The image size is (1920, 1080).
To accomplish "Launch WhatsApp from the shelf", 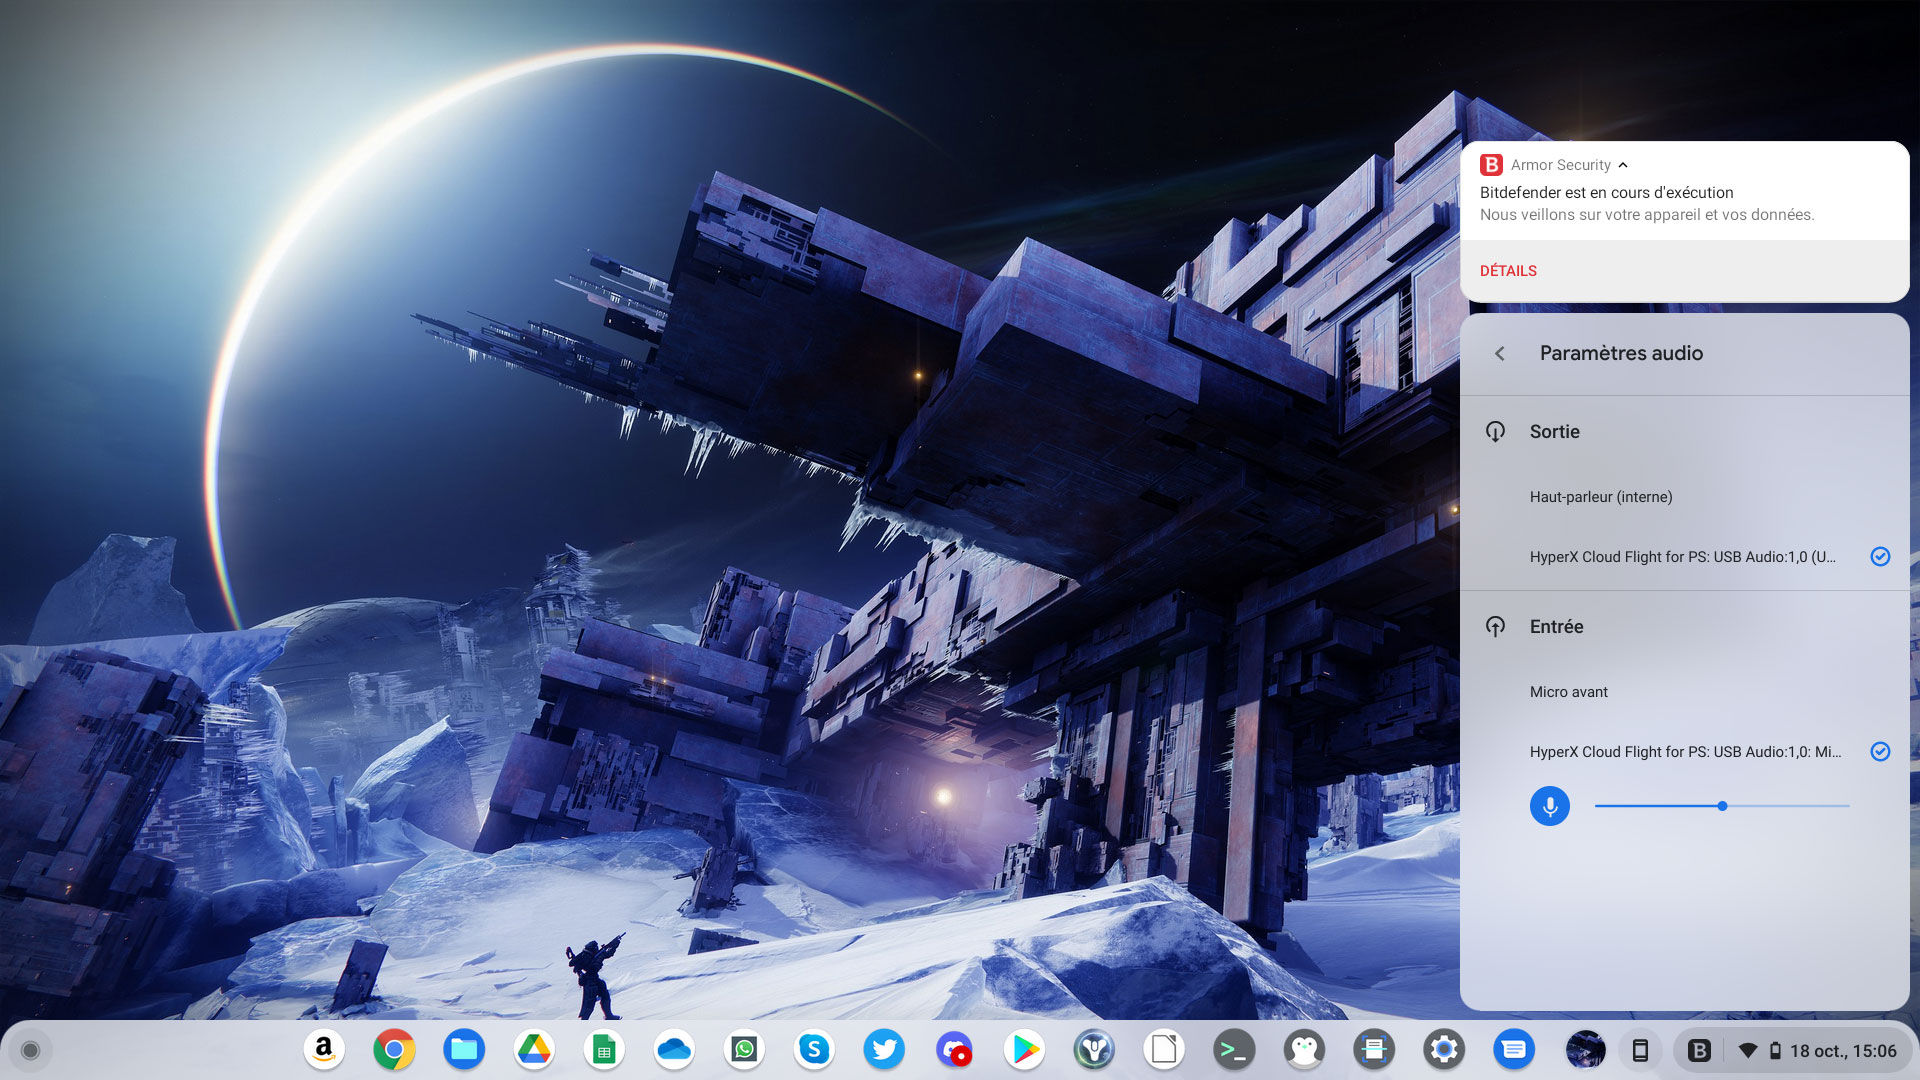I will (744, 1050).
